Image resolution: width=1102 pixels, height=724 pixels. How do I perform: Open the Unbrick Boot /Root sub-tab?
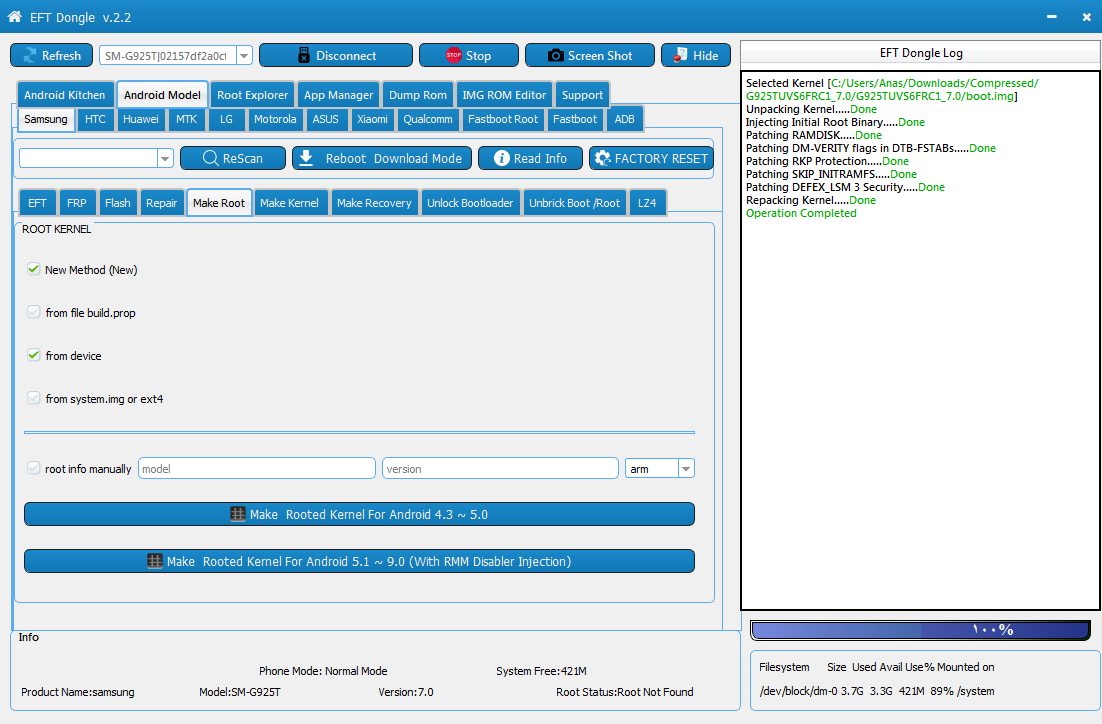pos(574,202)
